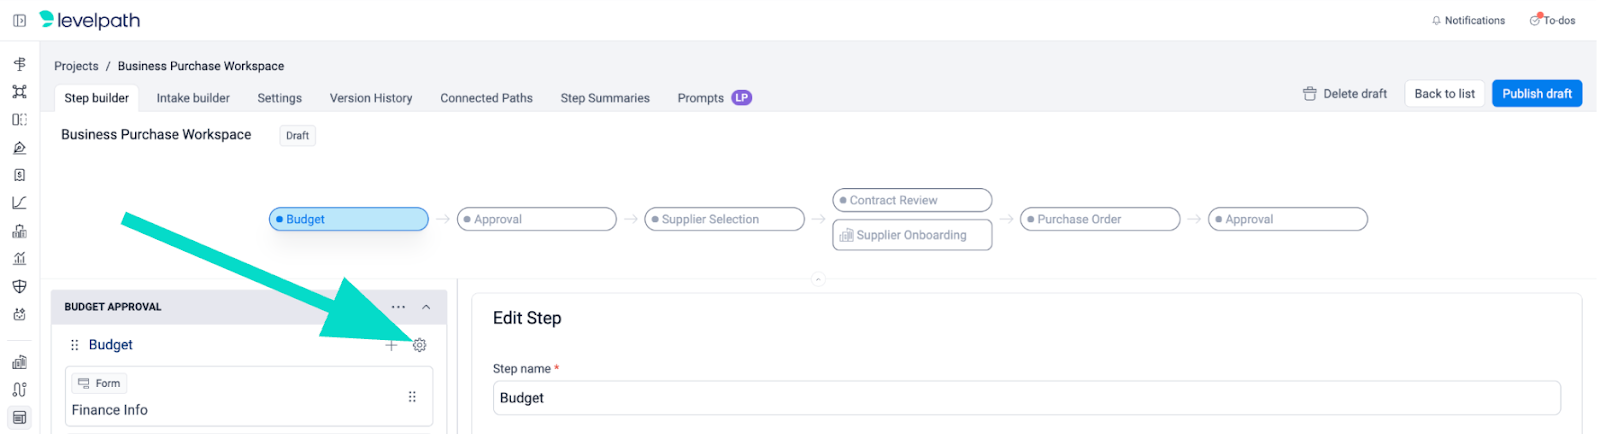Click the plus icon beside Budget
The width and height of the screenshot is (1600, 434).
tap(391, 345)
